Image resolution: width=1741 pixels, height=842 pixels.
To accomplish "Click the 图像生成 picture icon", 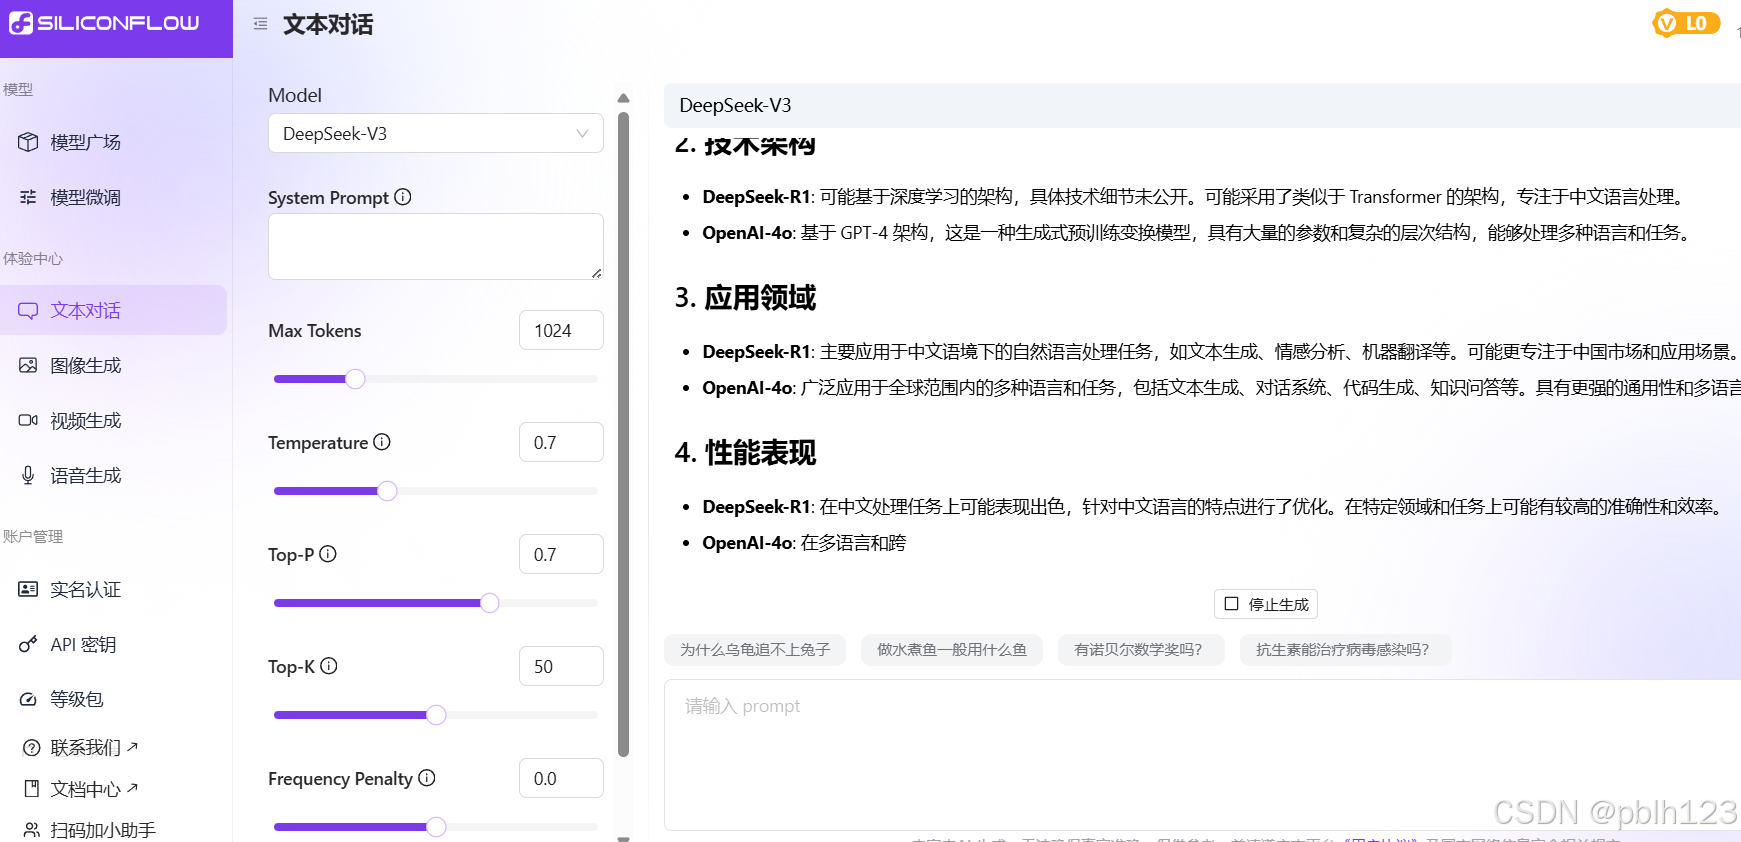I will click(x=28, y=365).
